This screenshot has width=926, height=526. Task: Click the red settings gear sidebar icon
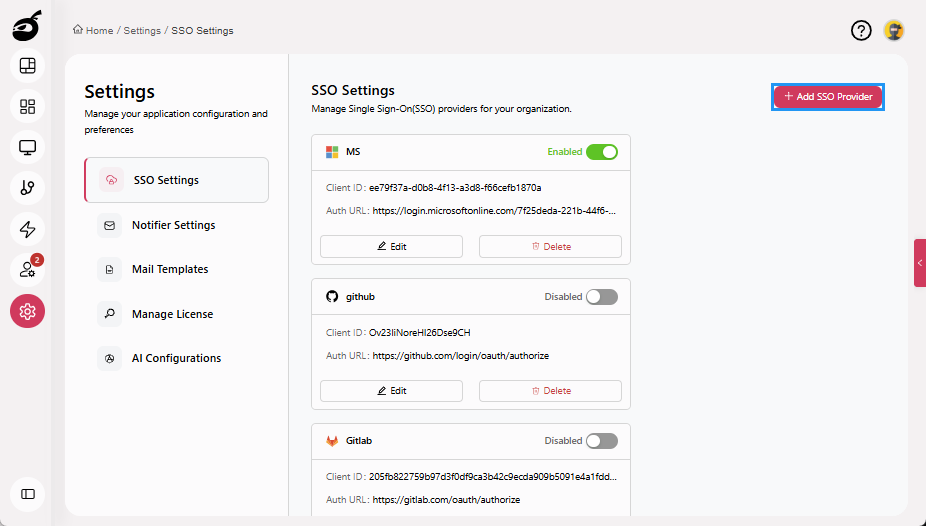tap(27, 311)
